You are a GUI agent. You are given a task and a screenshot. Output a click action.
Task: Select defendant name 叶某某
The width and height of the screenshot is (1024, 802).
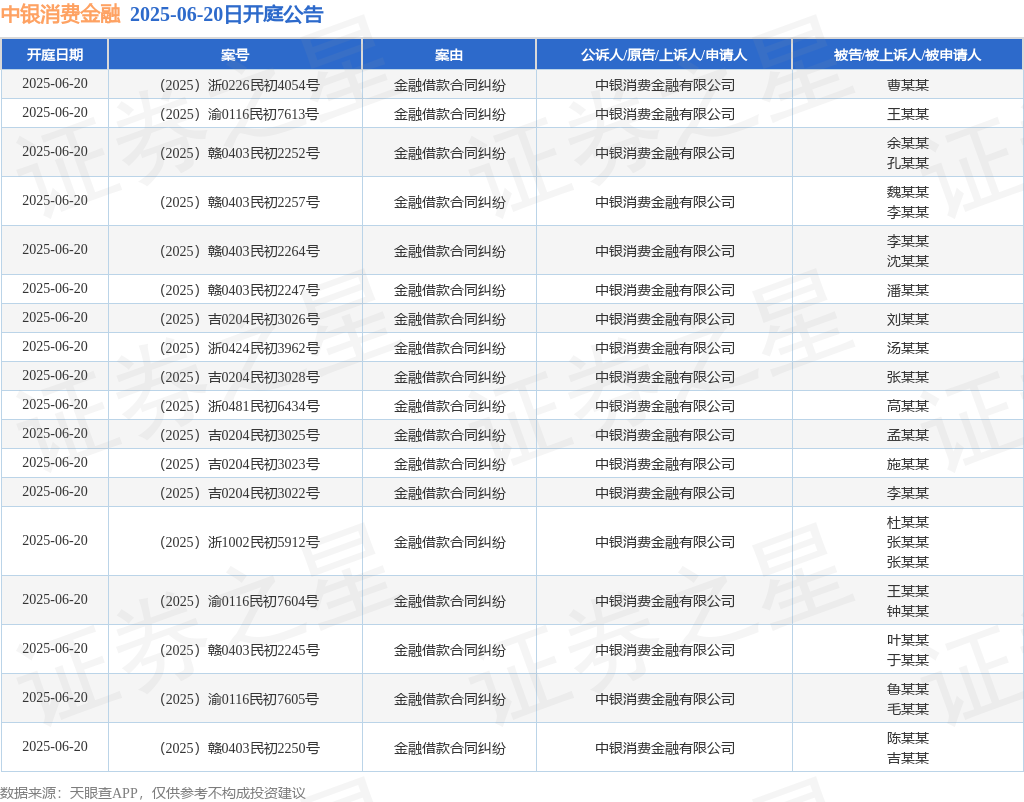pyautogui.click(x=908, y=640)
